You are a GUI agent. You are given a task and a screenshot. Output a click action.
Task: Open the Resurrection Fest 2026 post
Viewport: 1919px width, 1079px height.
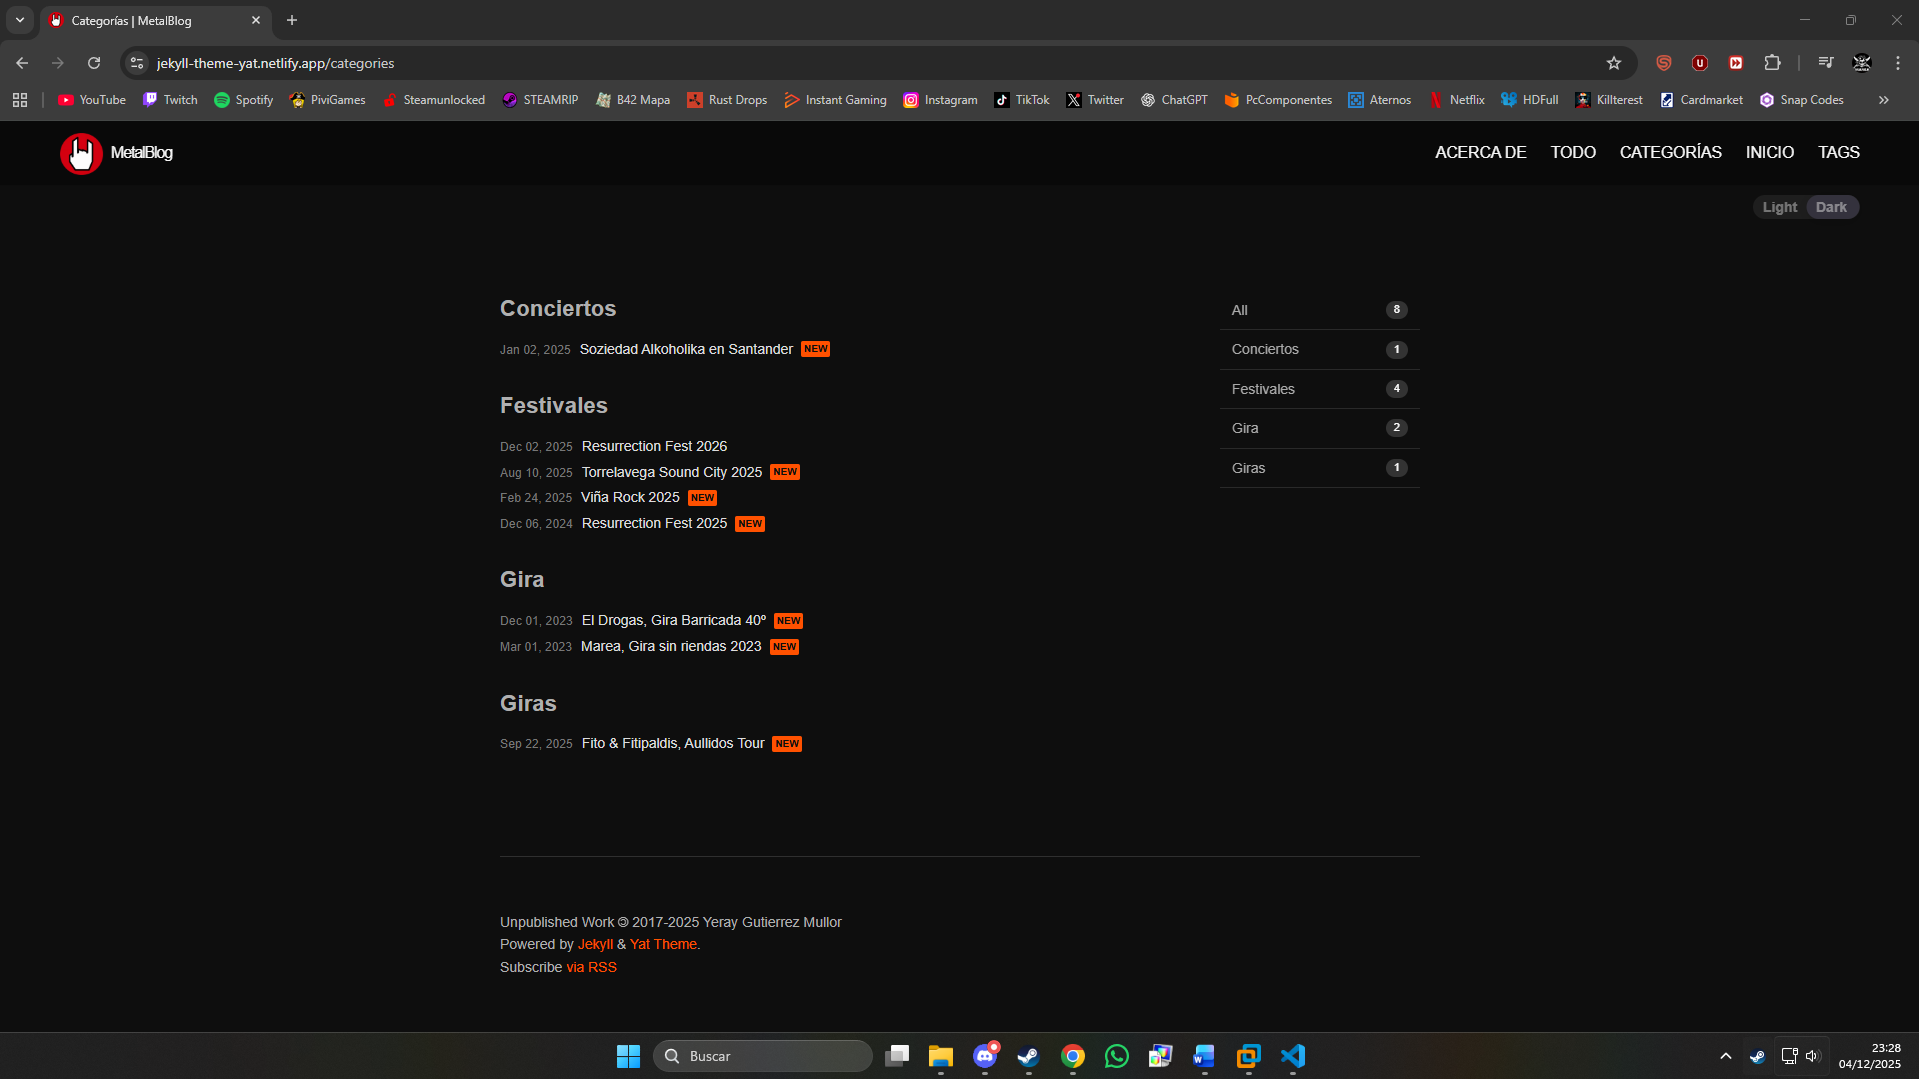(x=654, y=446)
